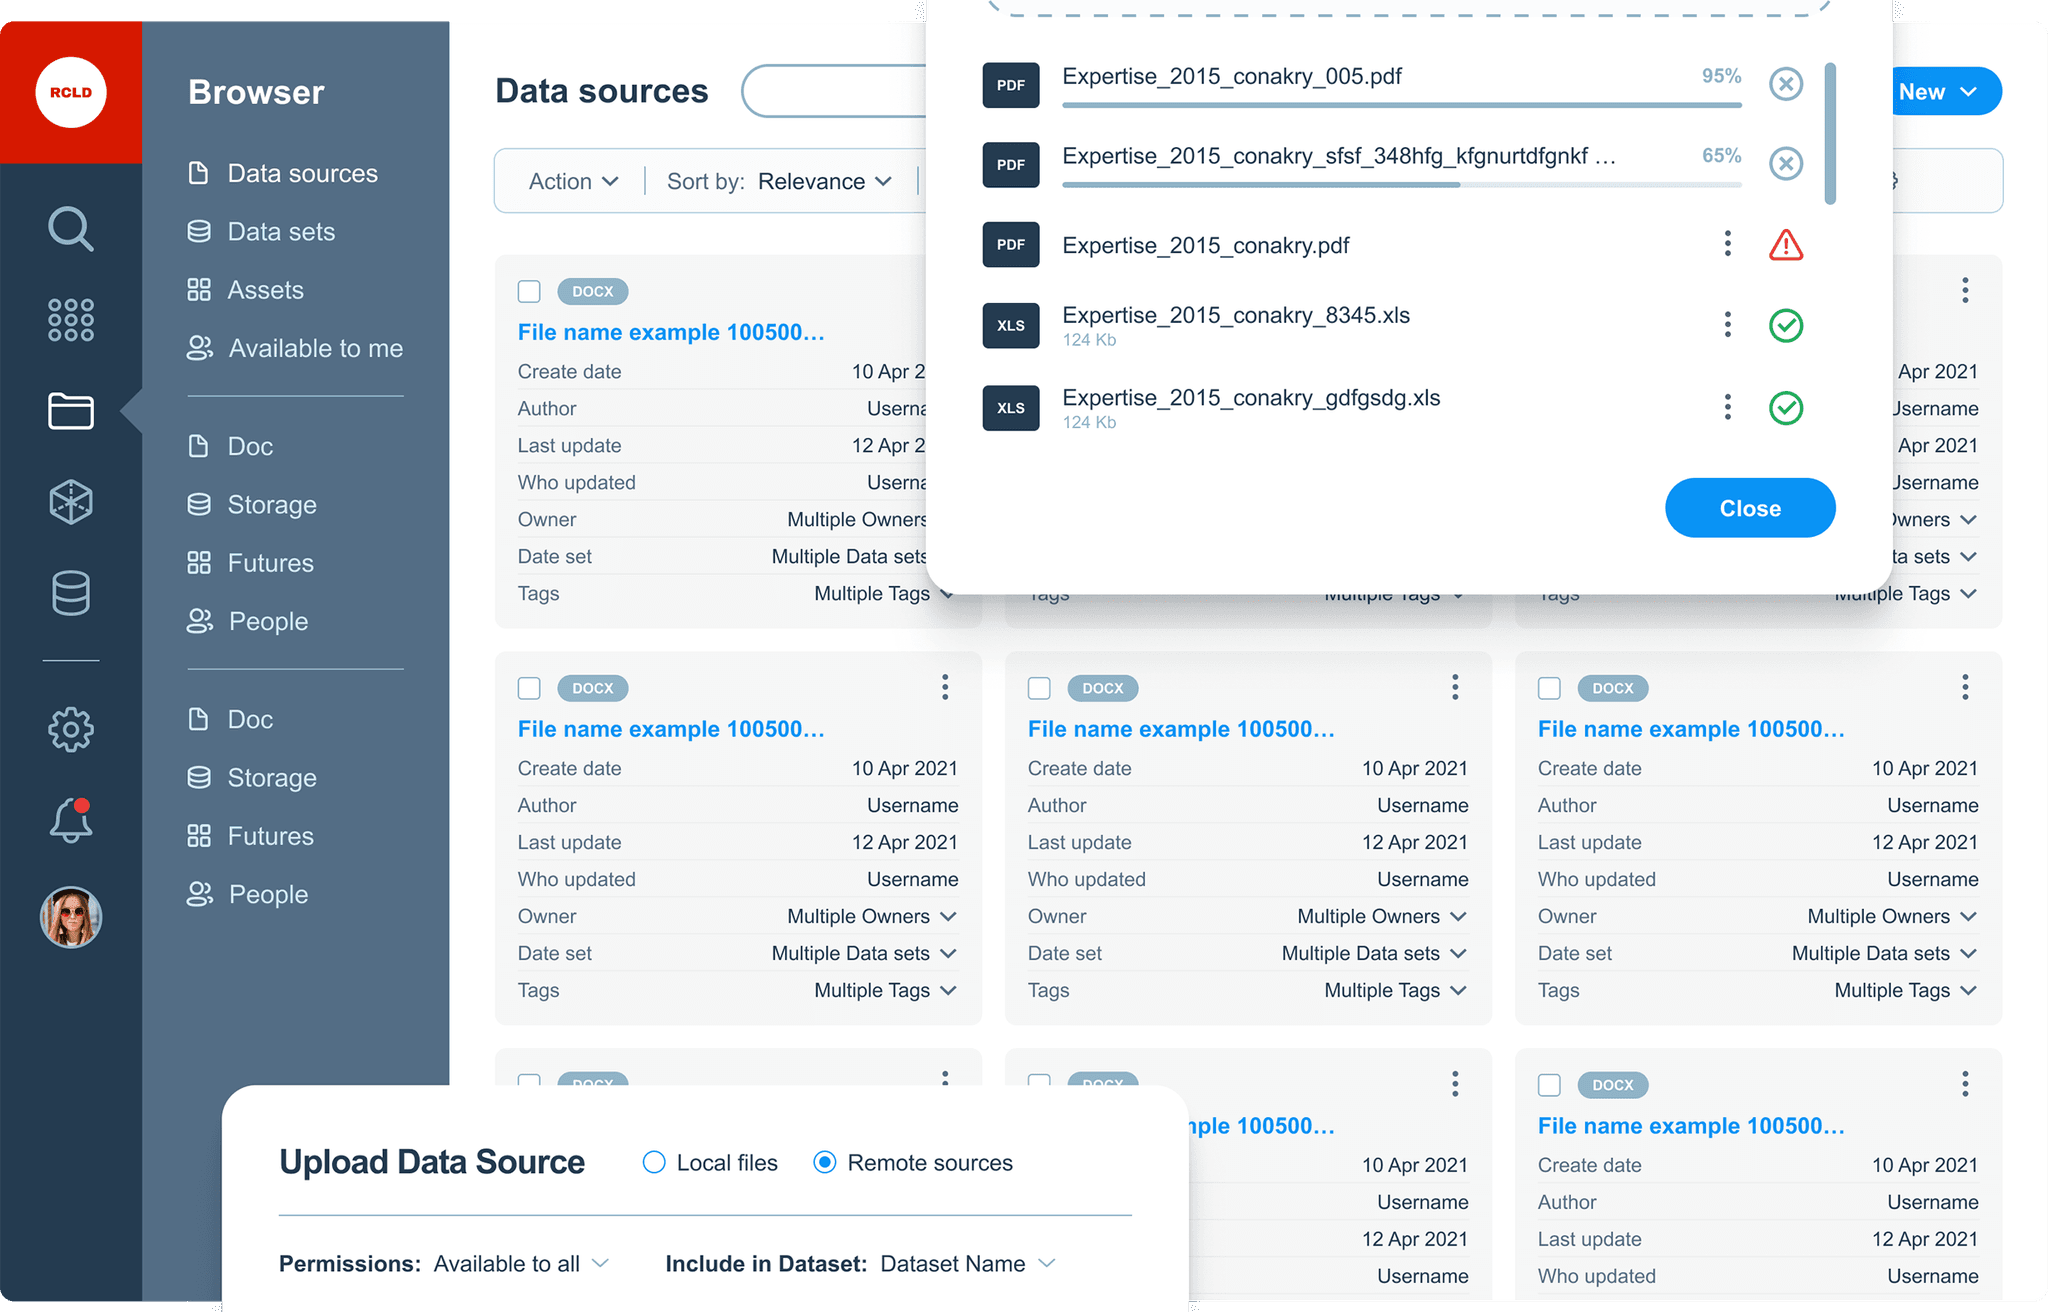This screenshot has width=2048, height=1312.
Task: Tick the checkbox on the first DOCX card
Action: 529,291
